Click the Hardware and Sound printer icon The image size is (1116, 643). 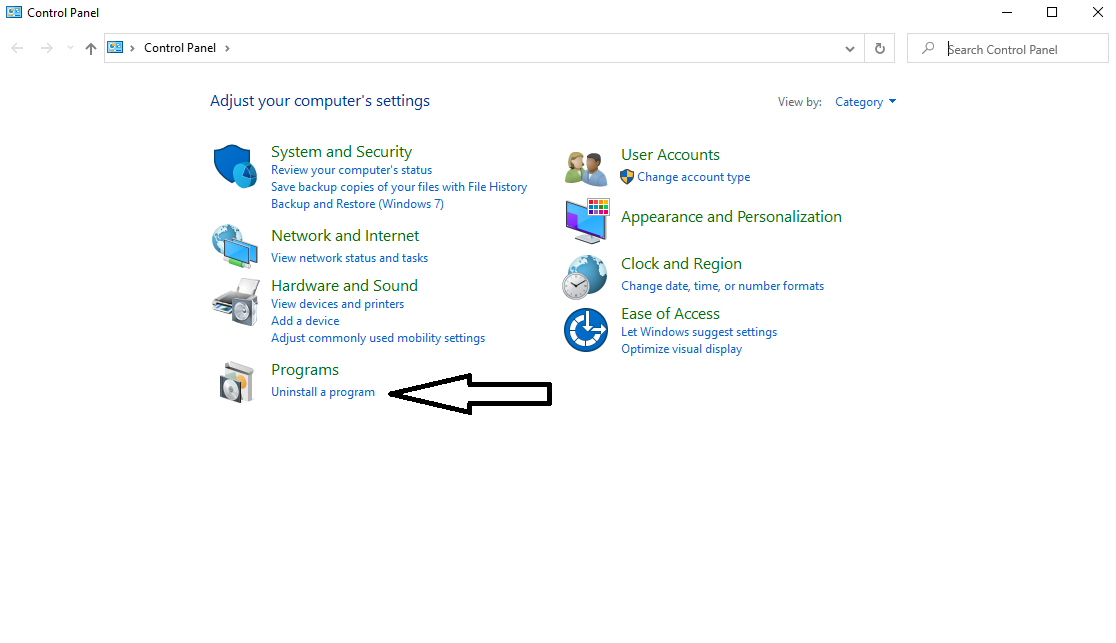(x=236, y=302)
